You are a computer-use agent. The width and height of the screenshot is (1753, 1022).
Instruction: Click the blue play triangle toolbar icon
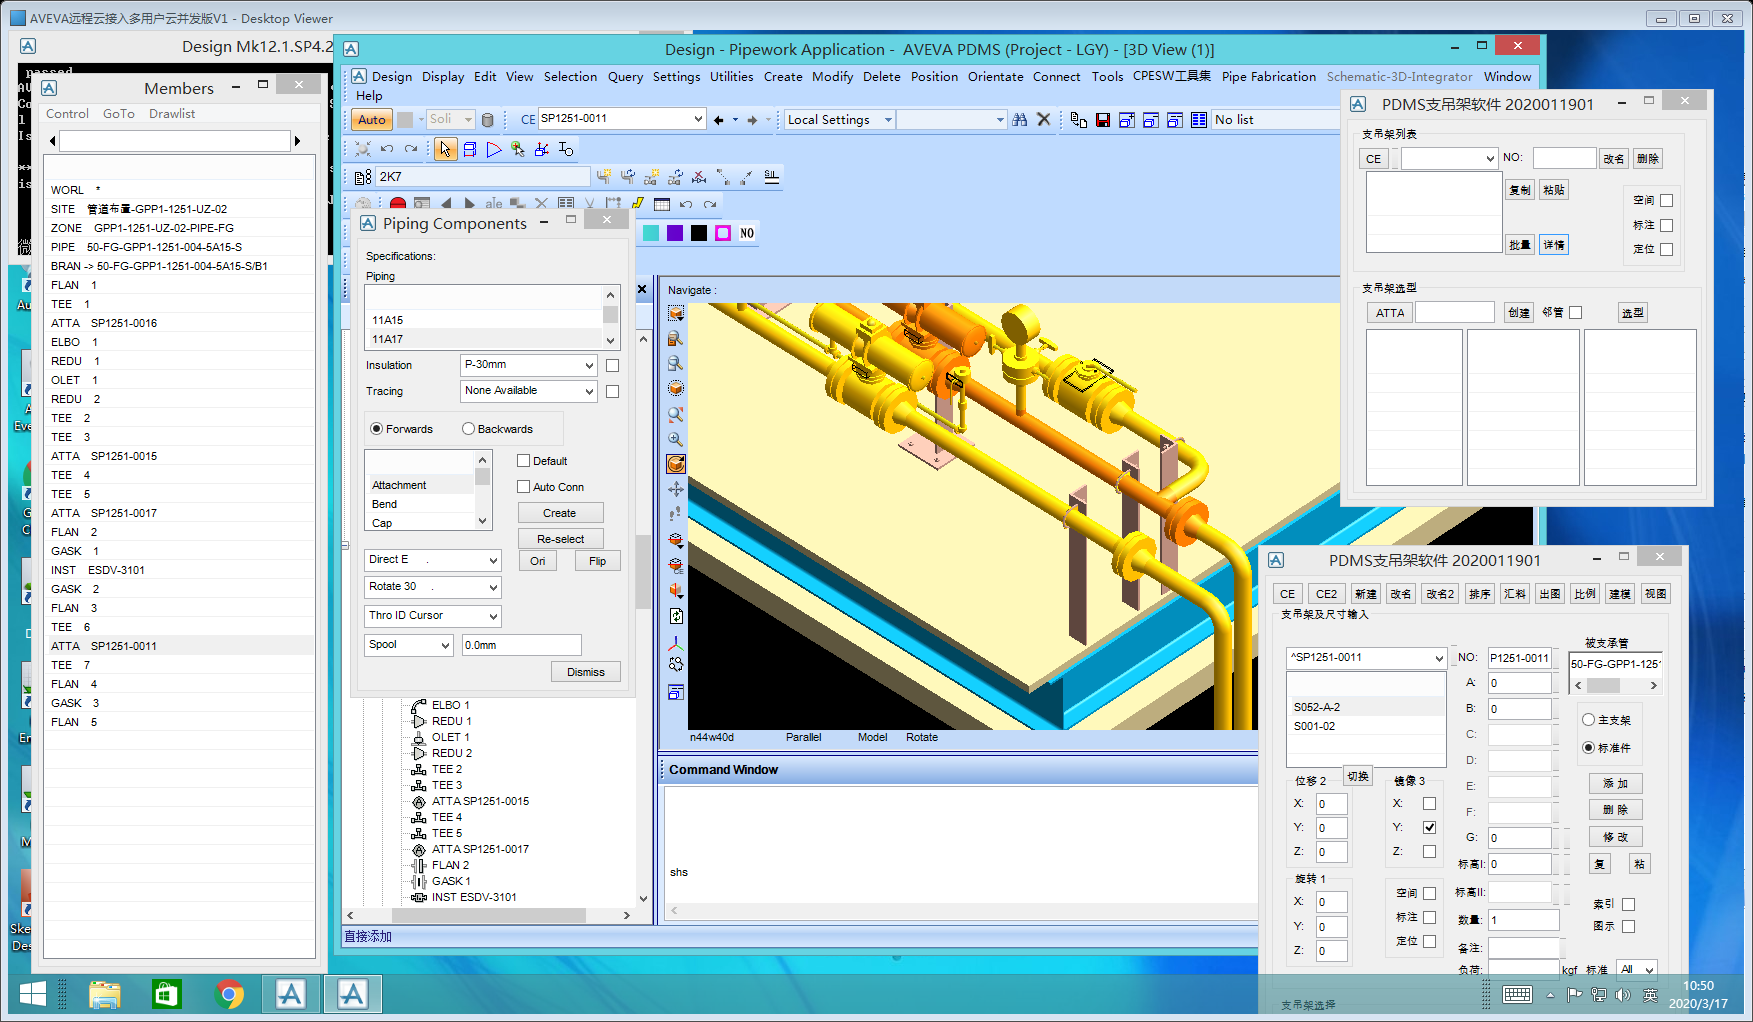[494, 149]
